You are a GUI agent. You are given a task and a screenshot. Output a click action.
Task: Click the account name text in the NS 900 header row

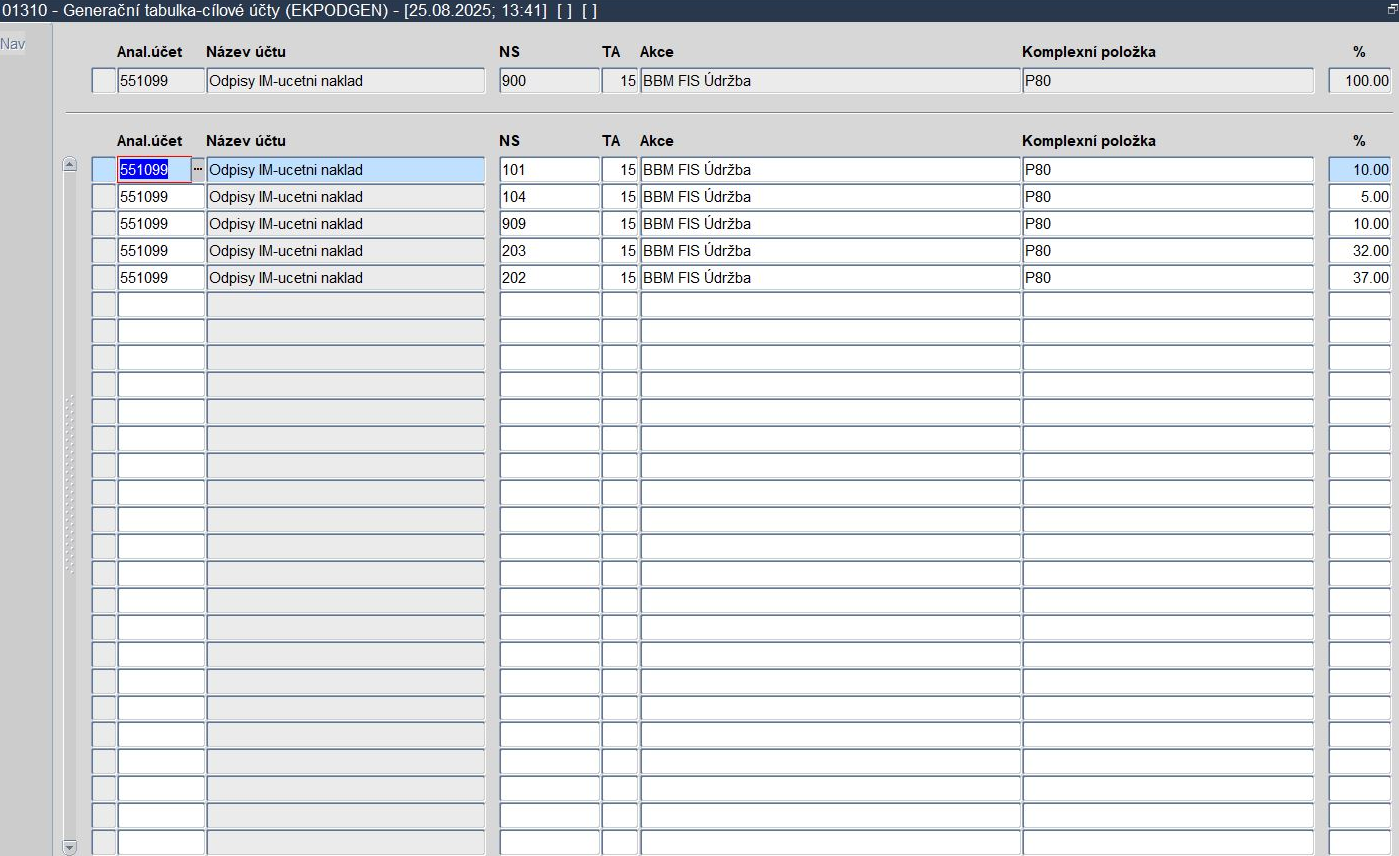(286, 81)
